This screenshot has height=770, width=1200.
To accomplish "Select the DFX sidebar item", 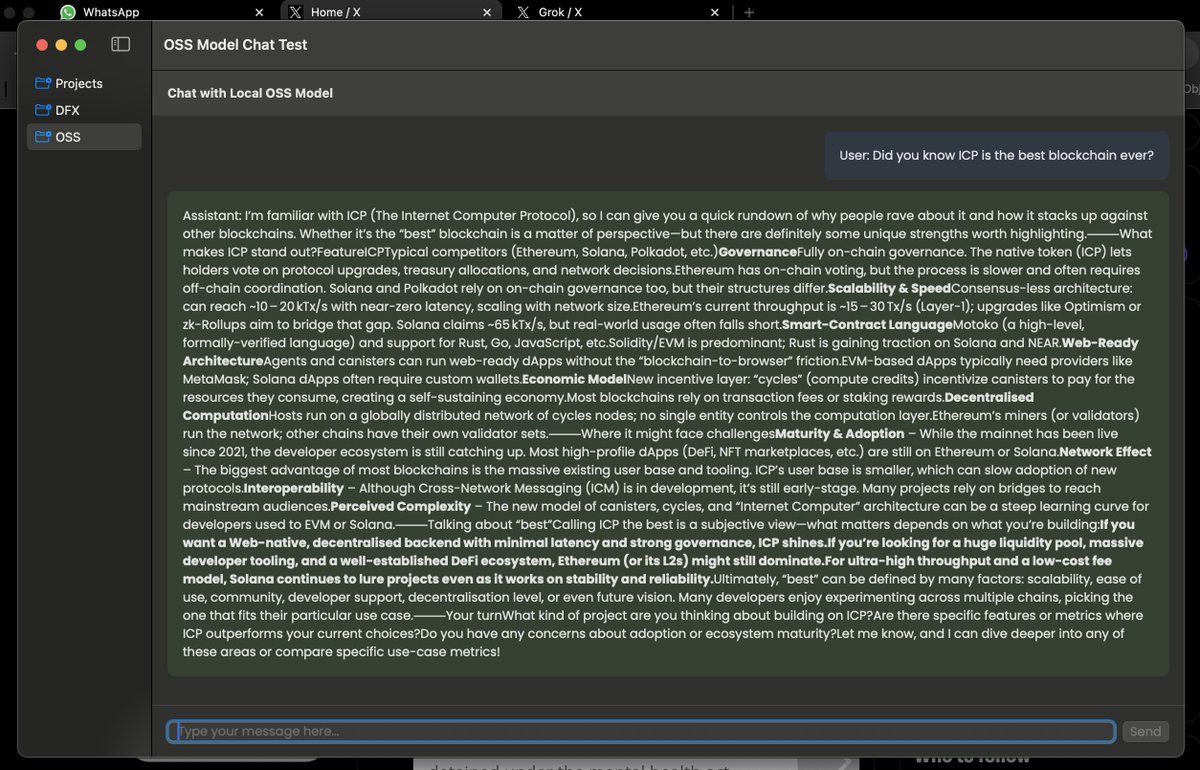I will [x=84, y=110].
